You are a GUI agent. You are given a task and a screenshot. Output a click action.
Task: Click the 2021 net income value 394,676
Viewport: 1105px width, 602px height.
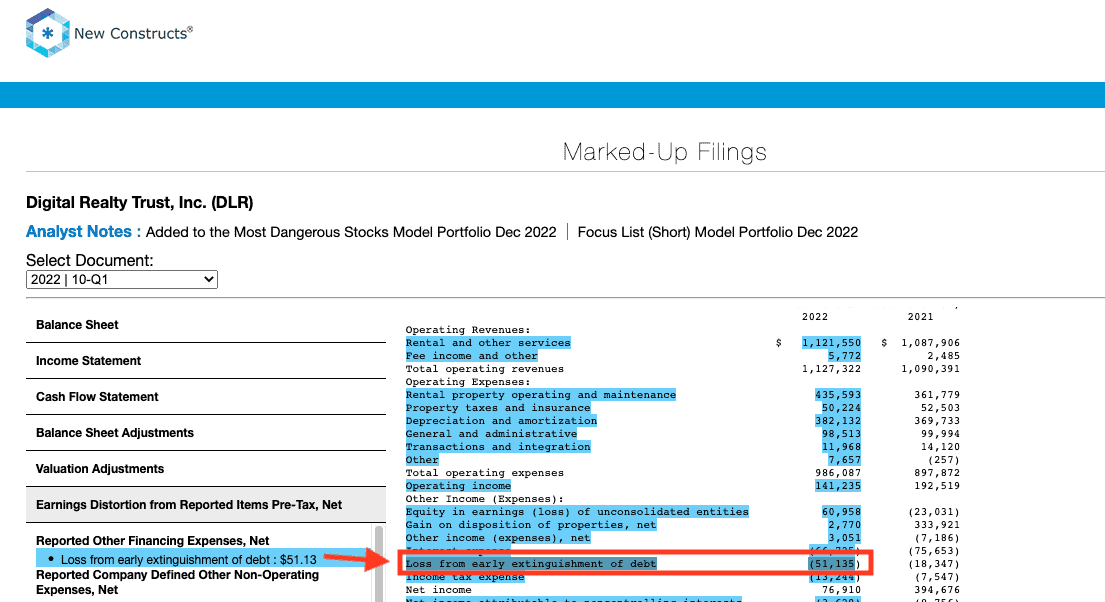pyautogui.click(x=937, y=590)
